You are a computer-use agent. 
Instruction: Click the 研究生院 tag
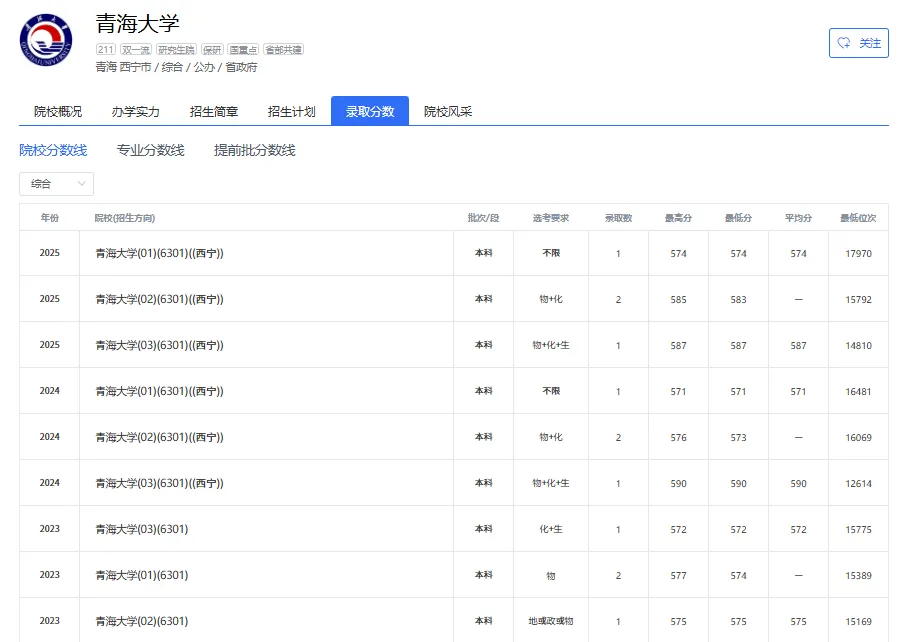point(176,50)
